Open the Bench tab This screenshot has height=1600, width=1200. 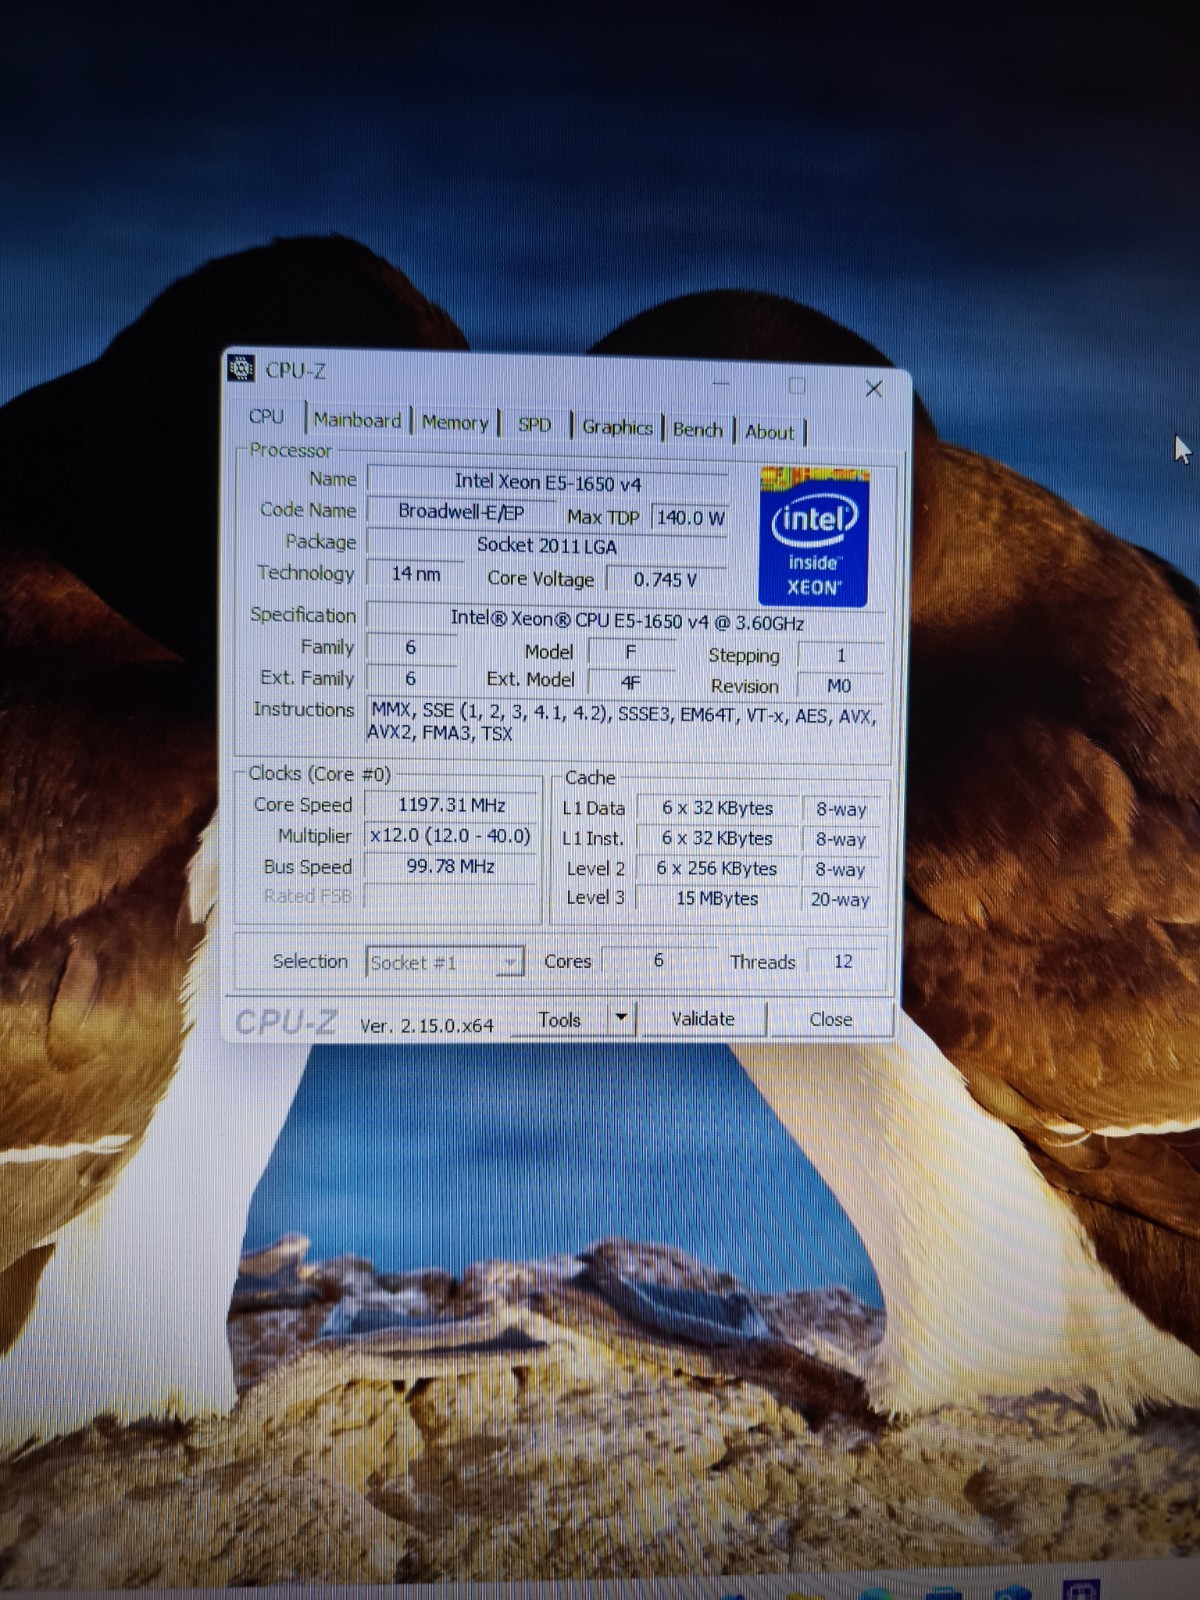point(698,430)
